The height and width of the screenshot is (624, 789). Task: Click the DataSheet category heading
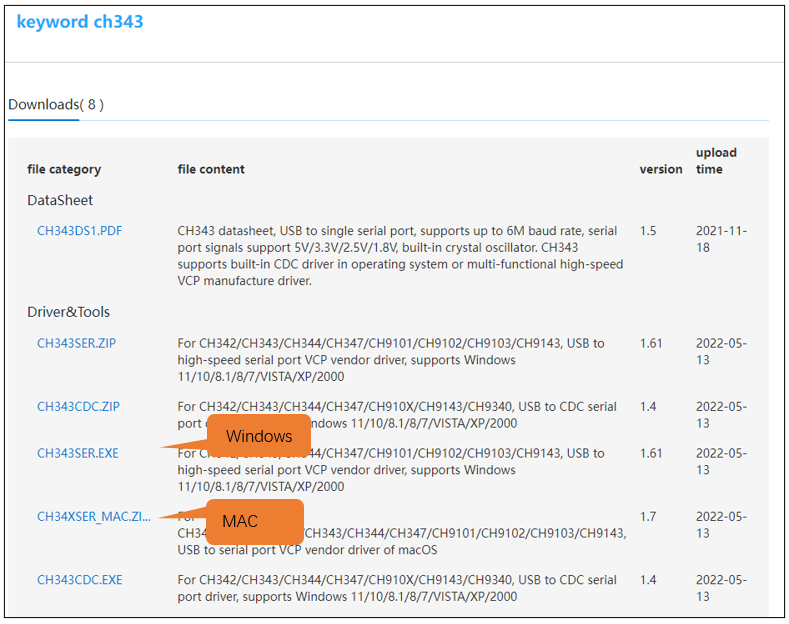(x=60, y=200)
